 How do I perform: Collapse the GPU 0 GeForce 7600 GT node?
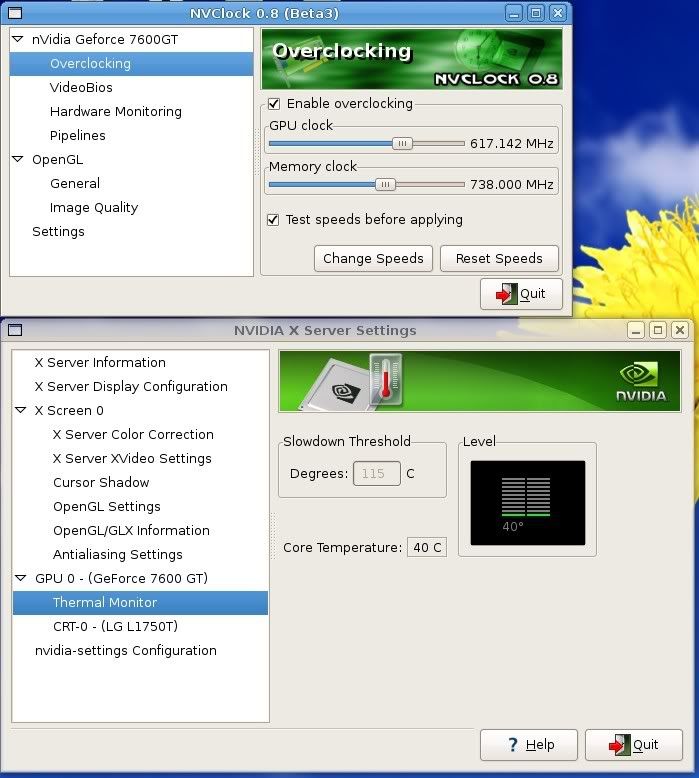(21, 578)
